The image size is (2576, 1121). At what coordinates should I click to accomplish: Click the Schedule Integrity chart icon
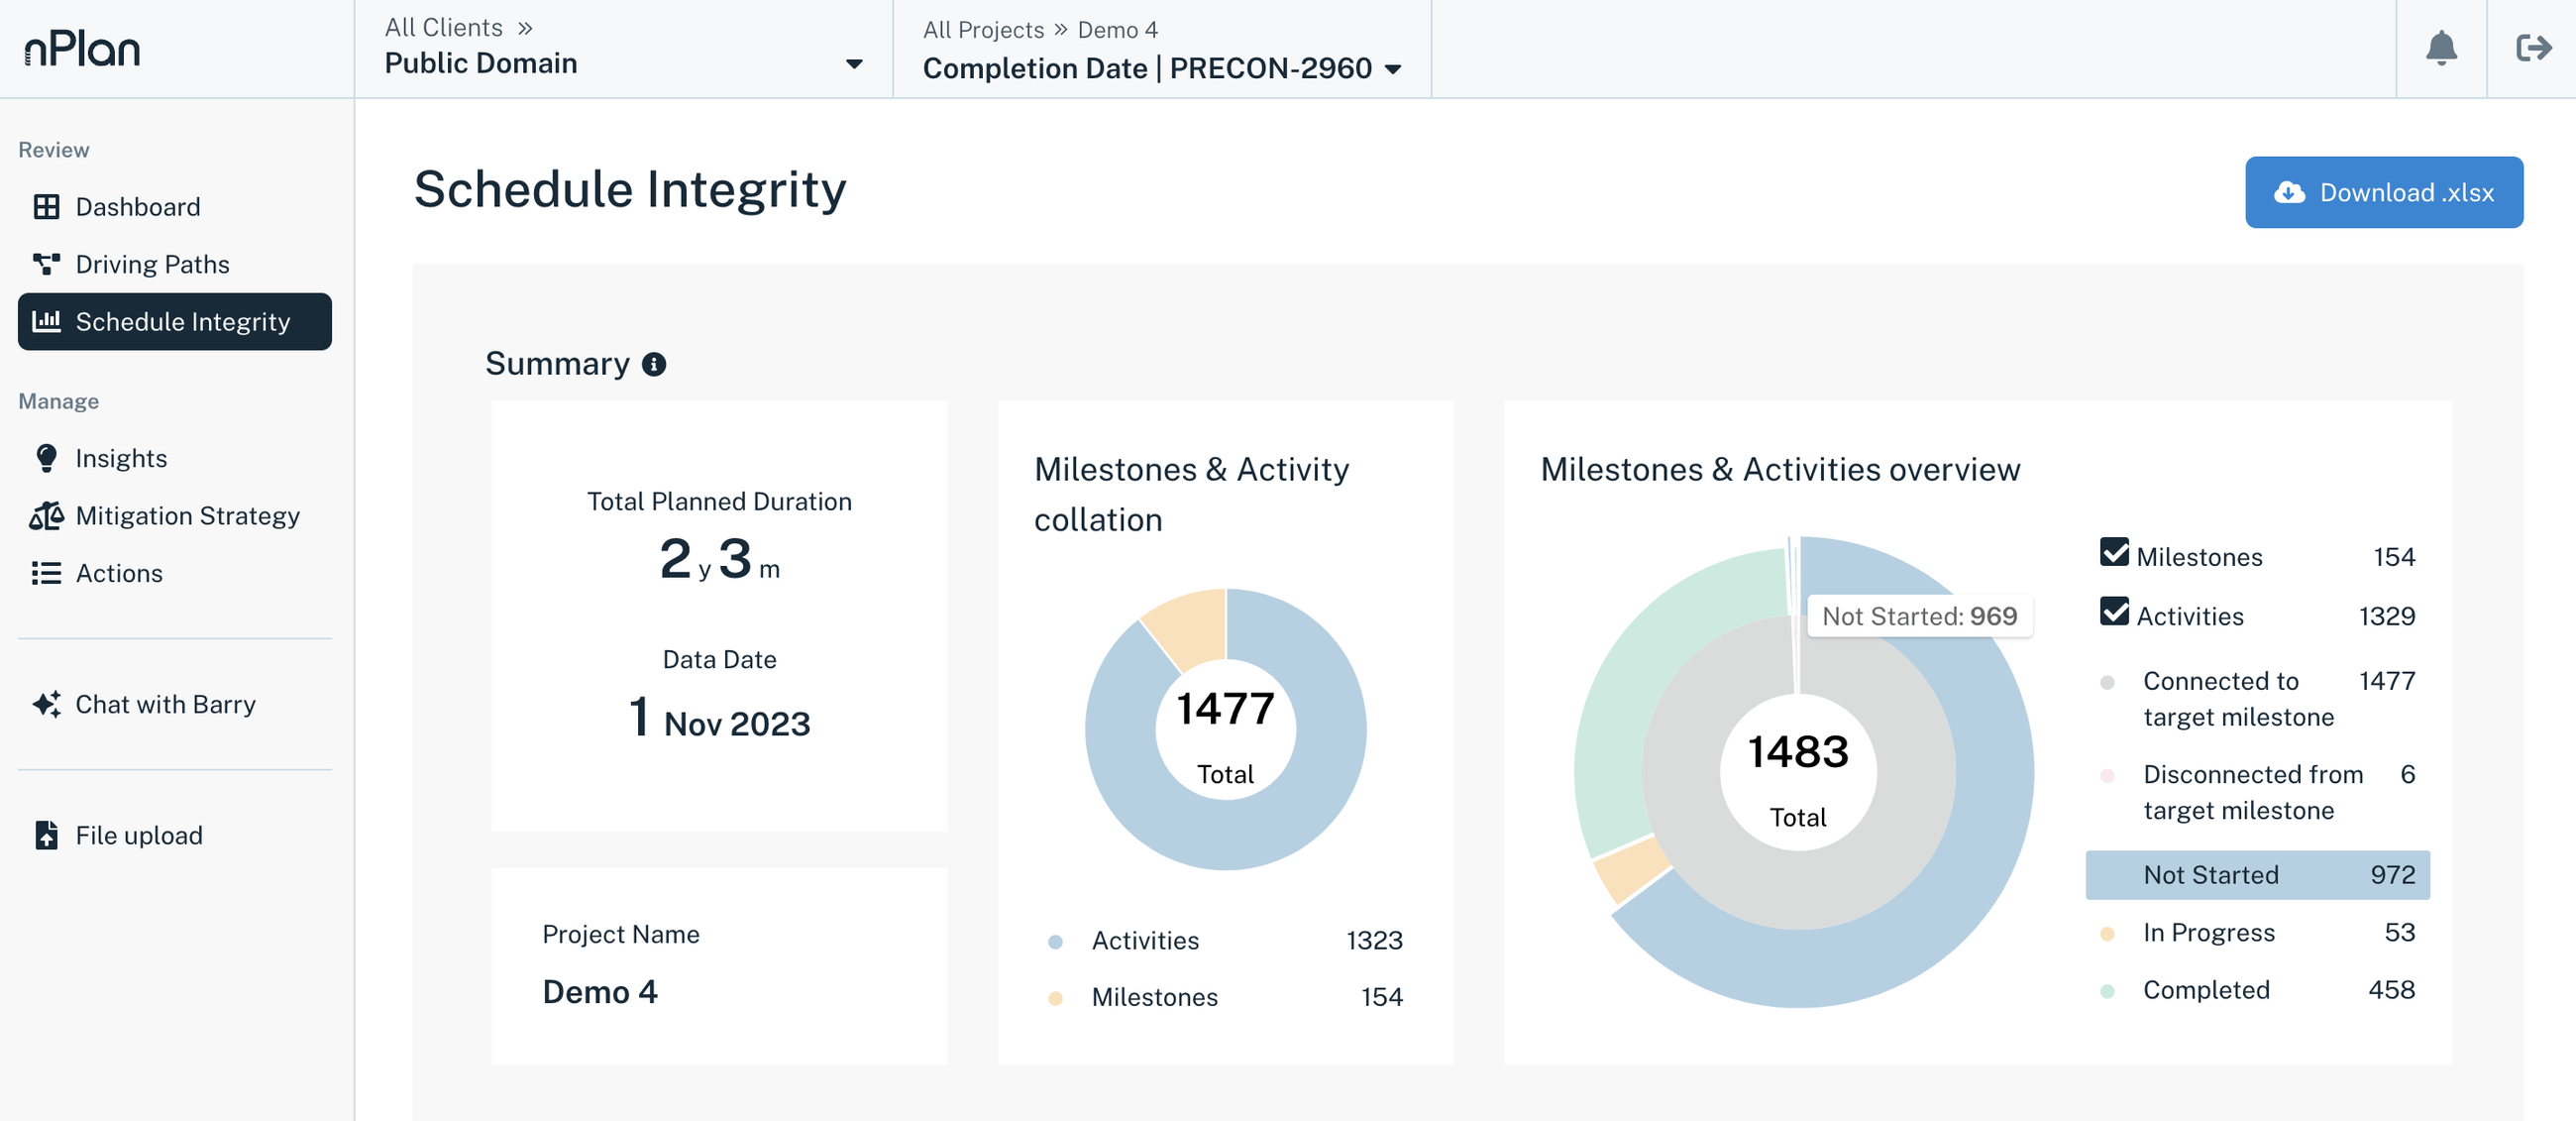(x=47, y=321)
